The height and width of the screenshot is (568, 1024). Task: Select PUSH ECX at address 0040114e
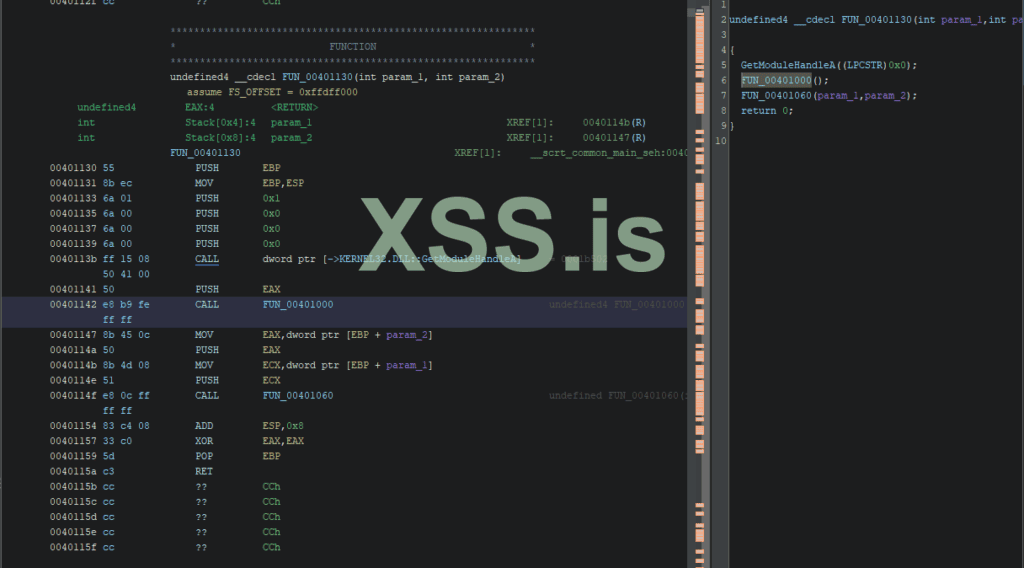pos(237,381)
